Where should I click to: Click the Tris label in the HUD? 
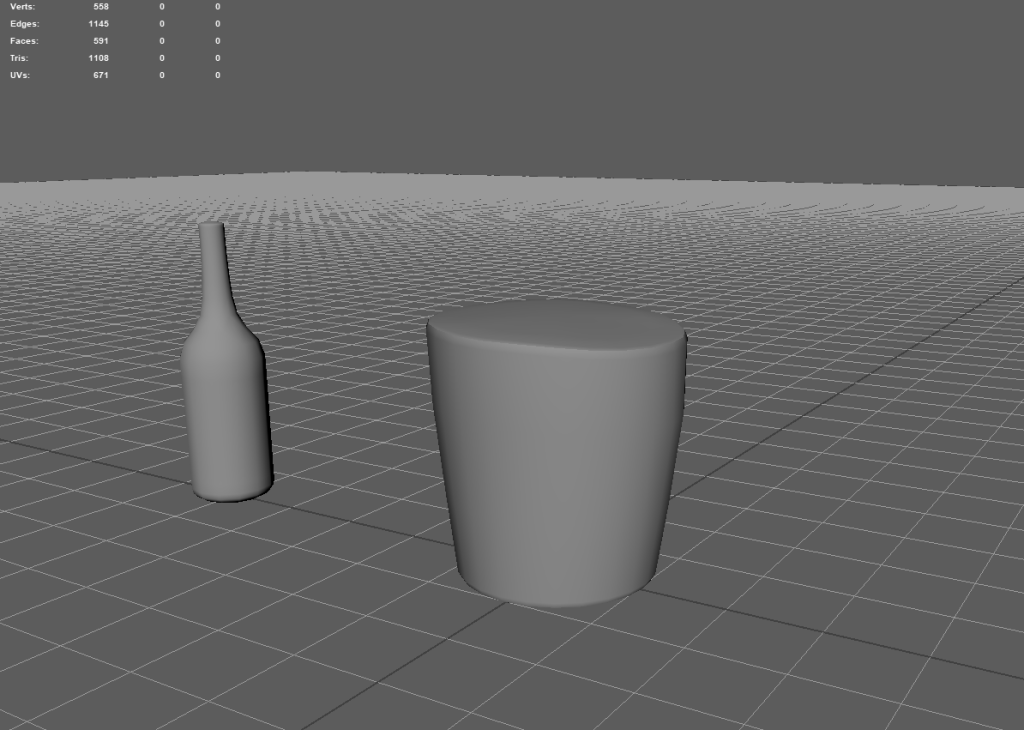20,58
